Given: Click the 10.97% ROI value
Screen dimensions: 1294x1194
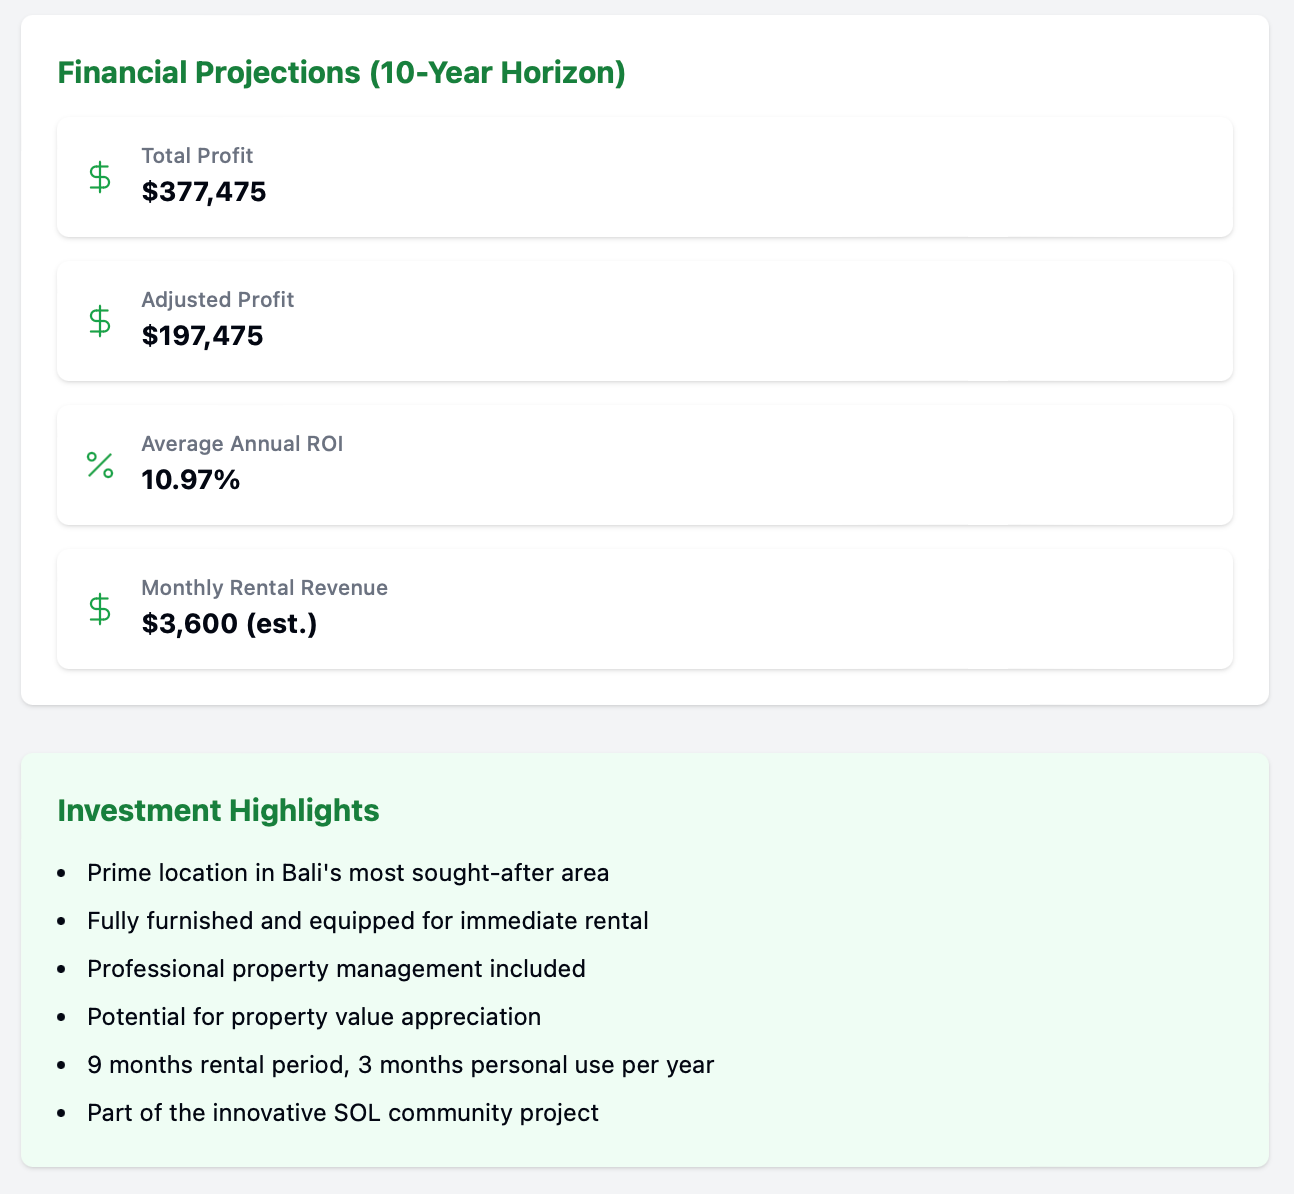Looking at the screenshot, I should [191, 480].
